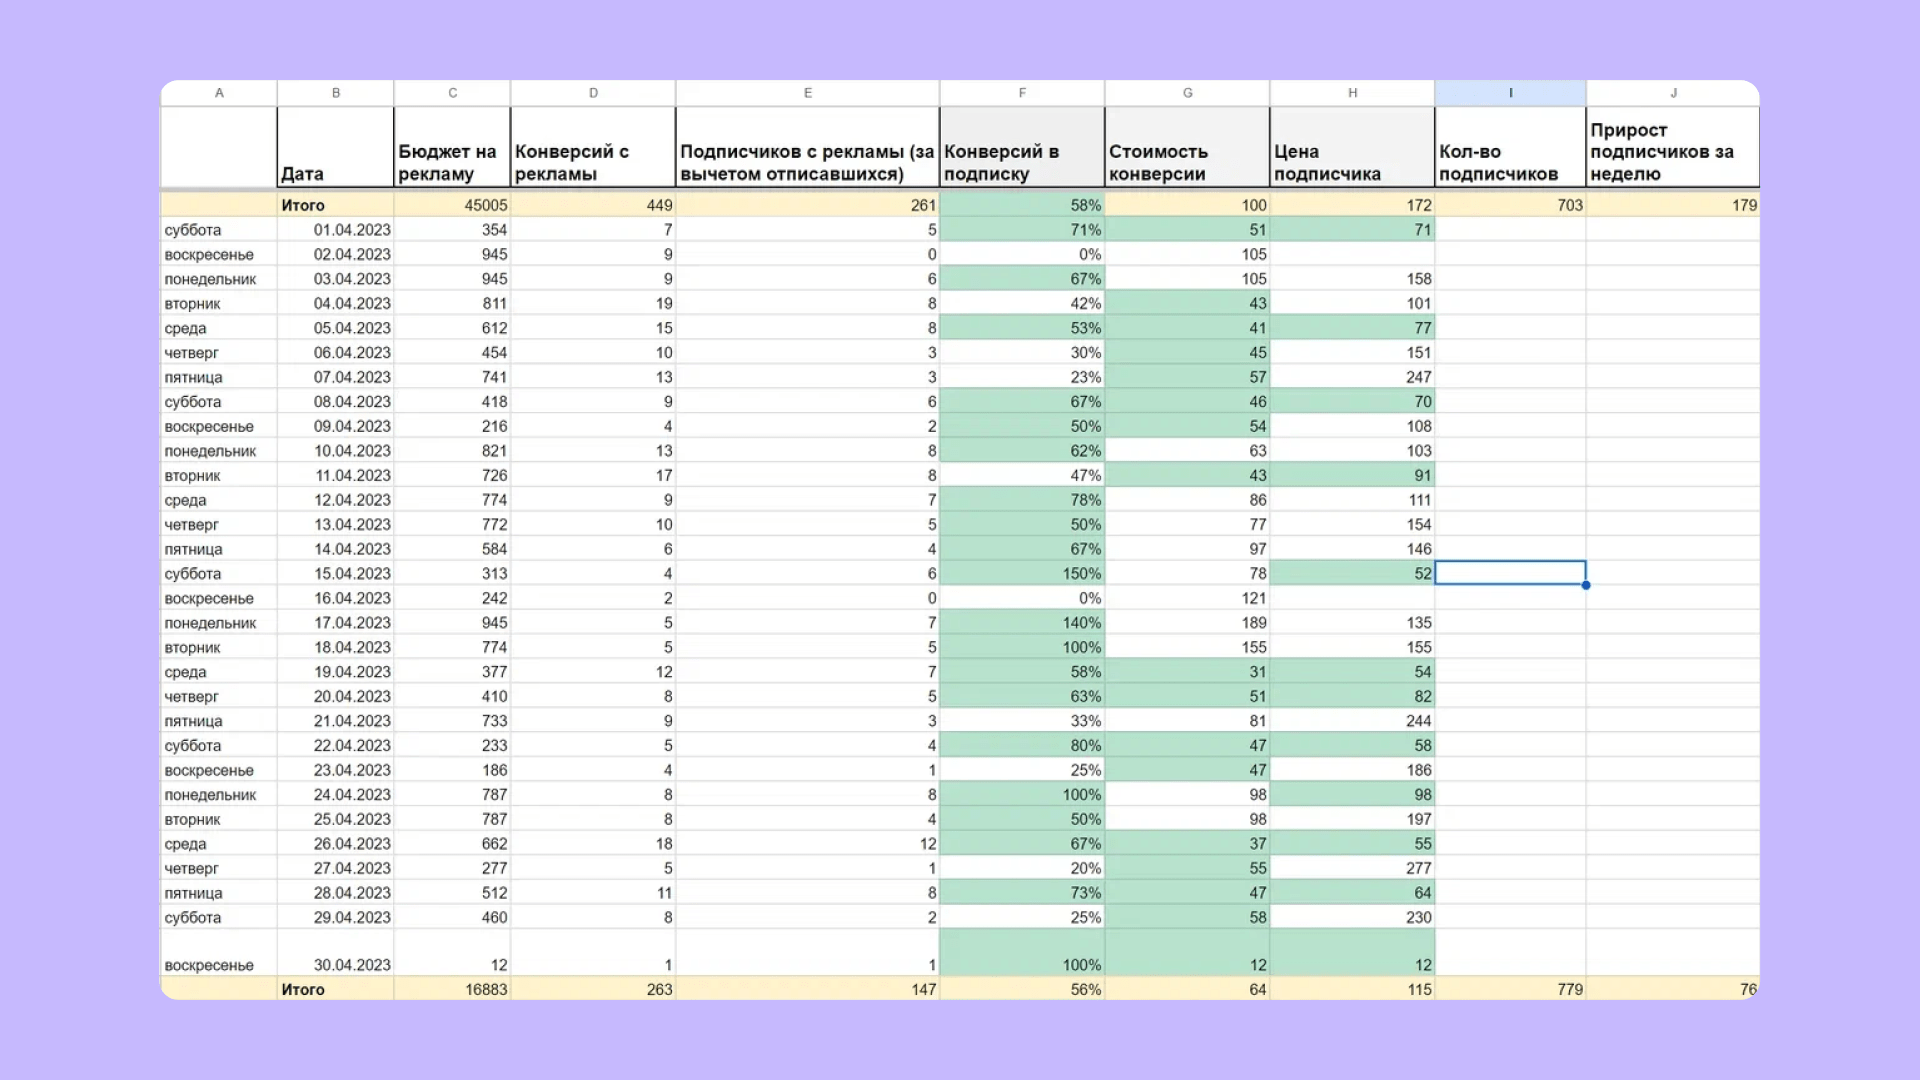Click the selected empty cell in column I
Image resolution: width=1920 pixels, height=1080 pixels.
click(x=1511, y=573)
